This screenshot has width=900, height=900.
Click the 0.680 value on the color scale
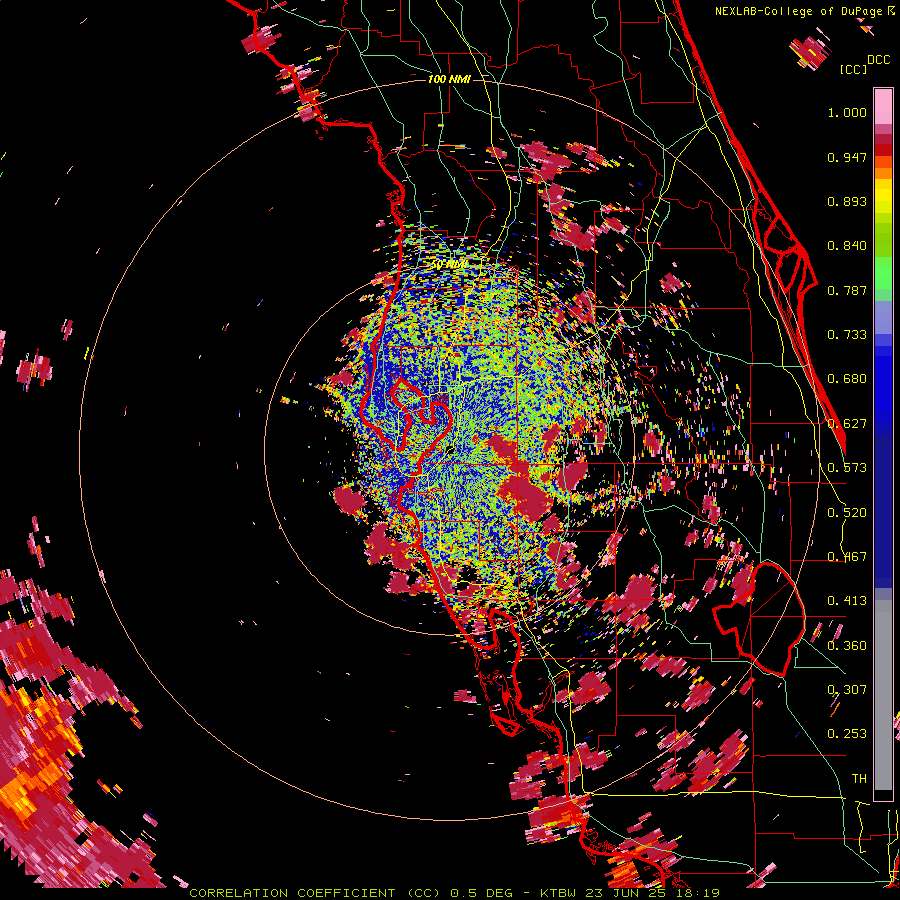[847, 379]
